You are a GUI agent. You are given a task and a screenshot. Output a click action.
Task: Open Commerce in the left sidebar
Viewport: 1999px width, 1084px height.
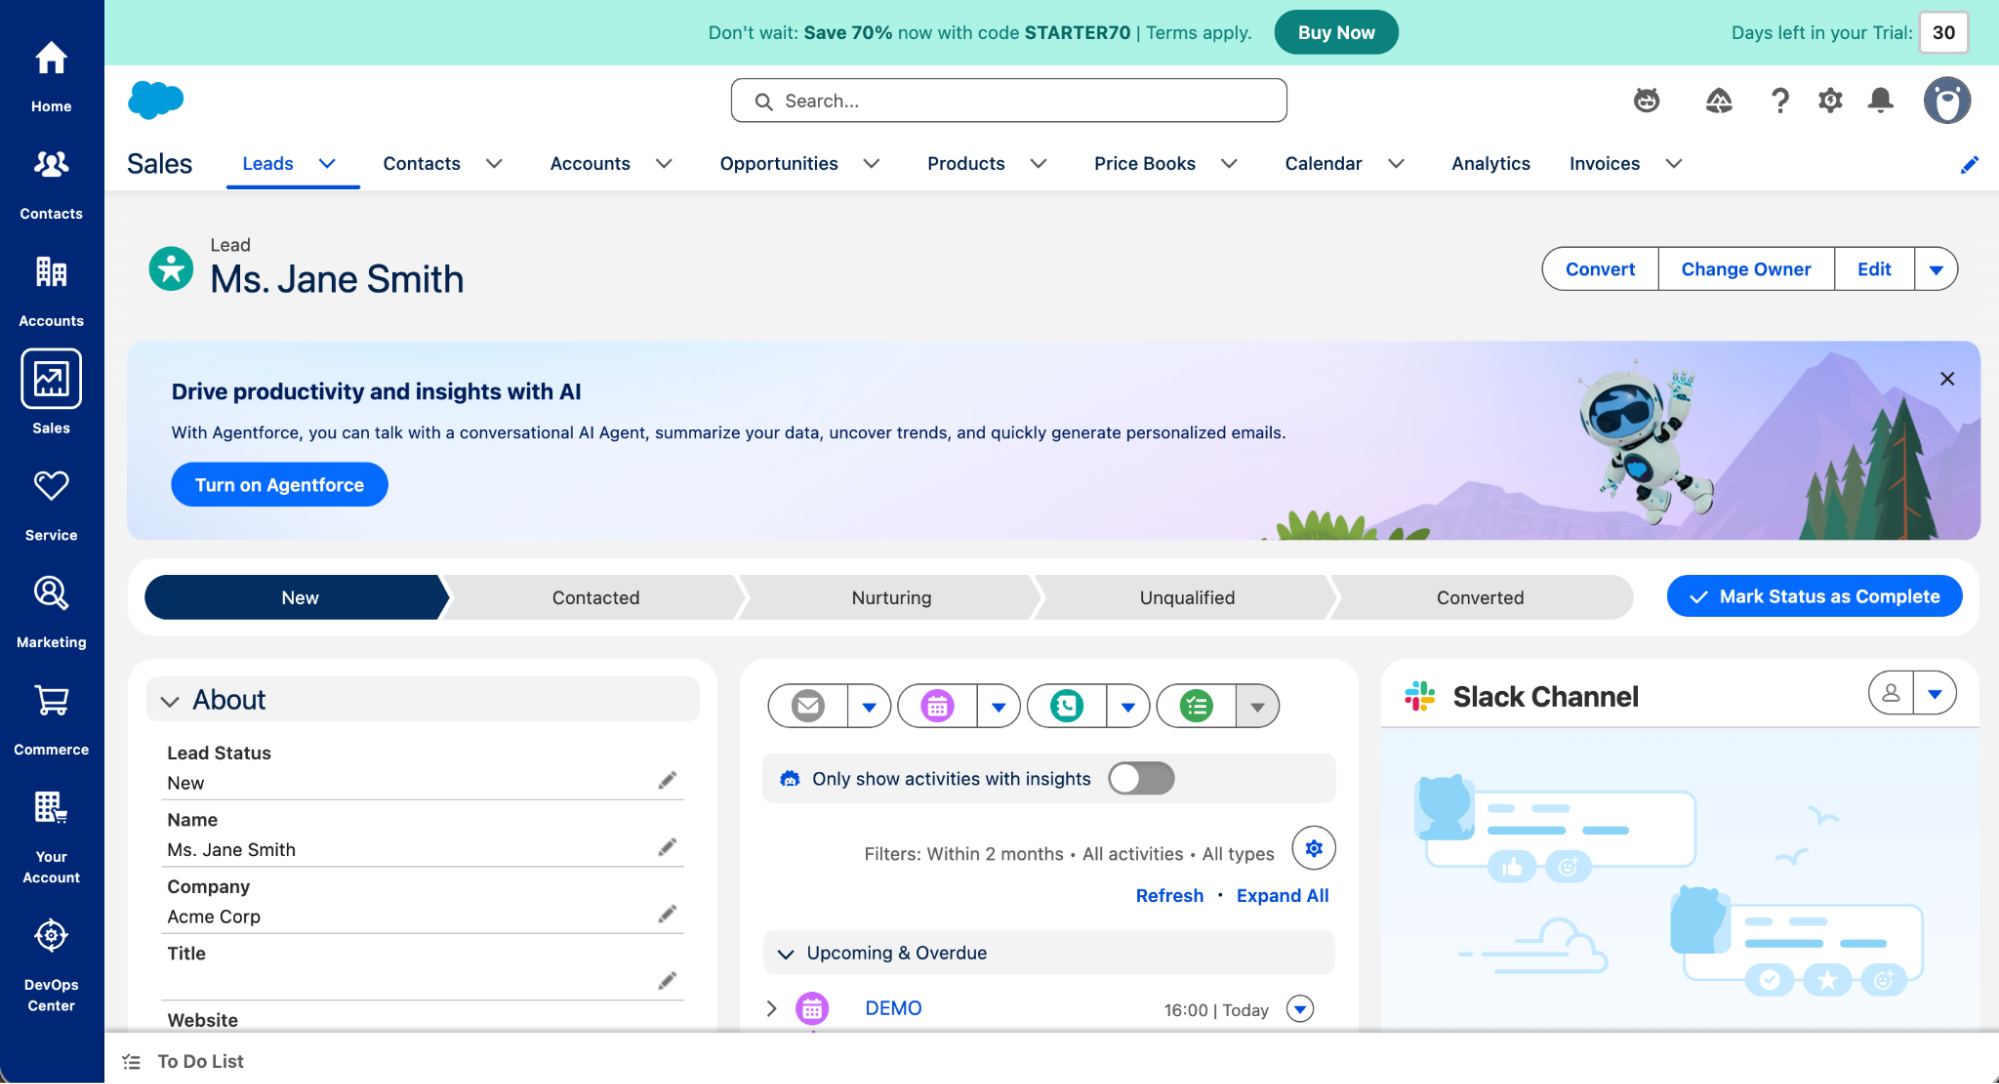tap(51, 718)
